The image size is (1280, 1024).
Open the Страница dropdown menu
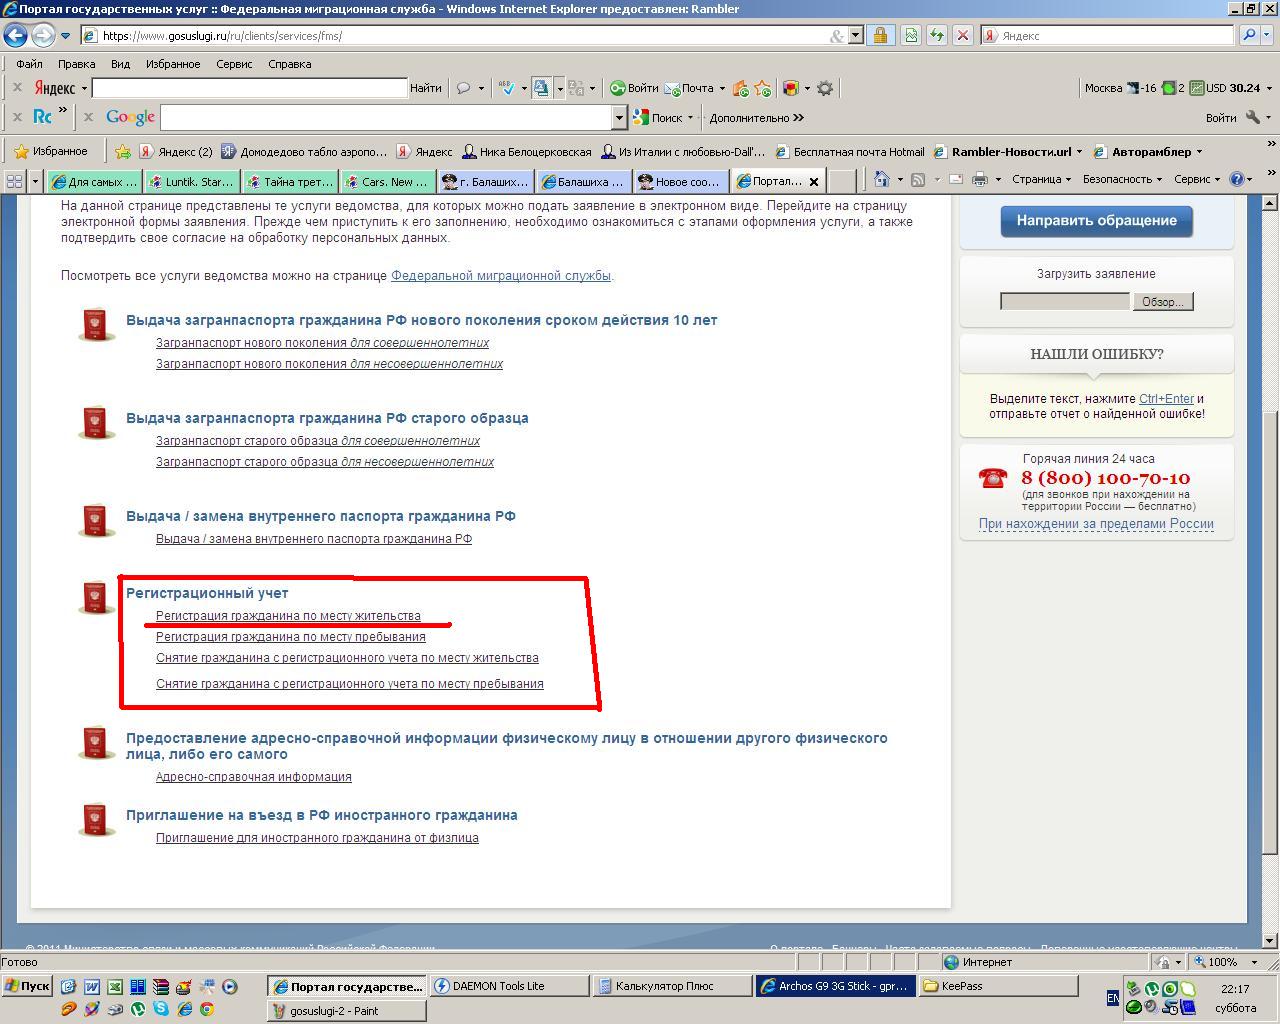(1040, 180)
